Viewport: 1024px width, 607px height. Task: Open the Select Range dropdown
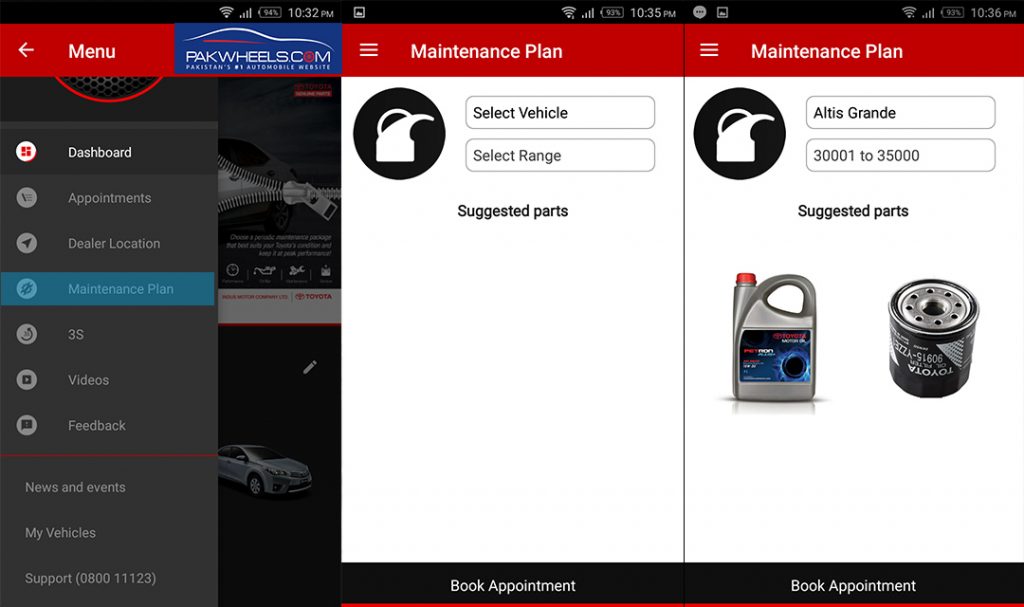tap(560, 156)
